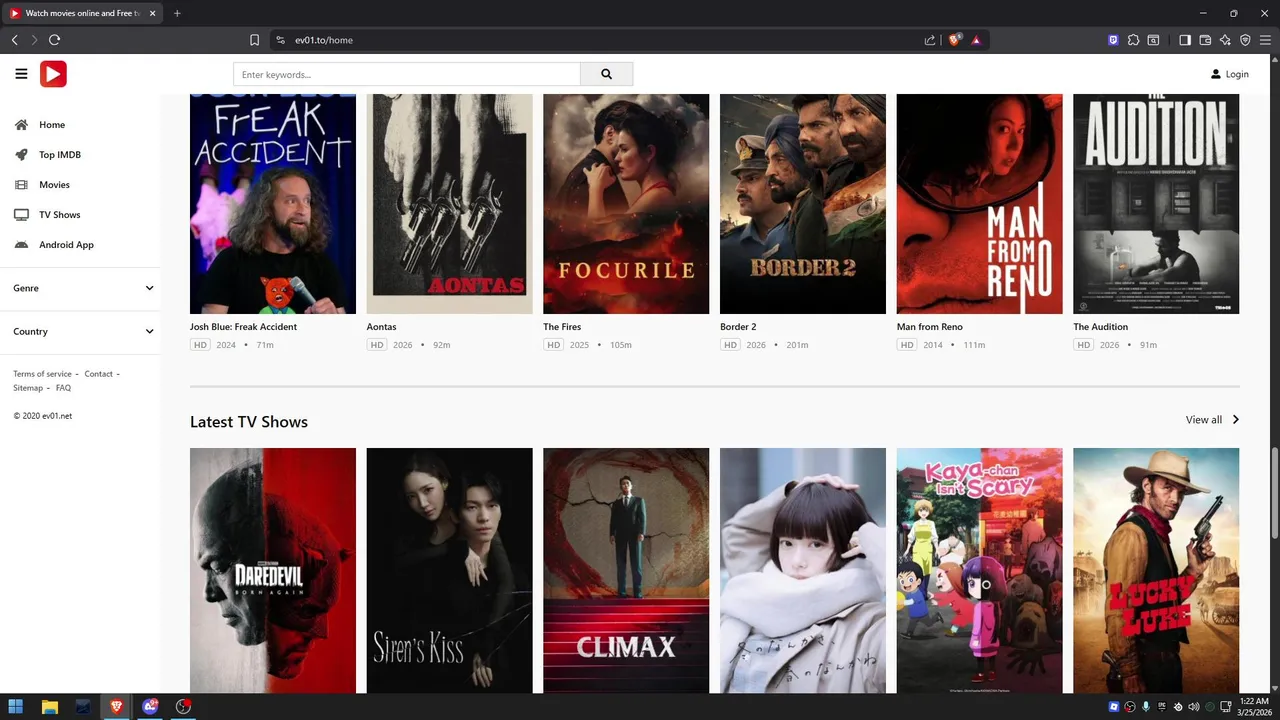This screenshot has height=720, width=1280.
Task: Open the Josh Blue: Freak Accident poster
Action: (273, 204)
